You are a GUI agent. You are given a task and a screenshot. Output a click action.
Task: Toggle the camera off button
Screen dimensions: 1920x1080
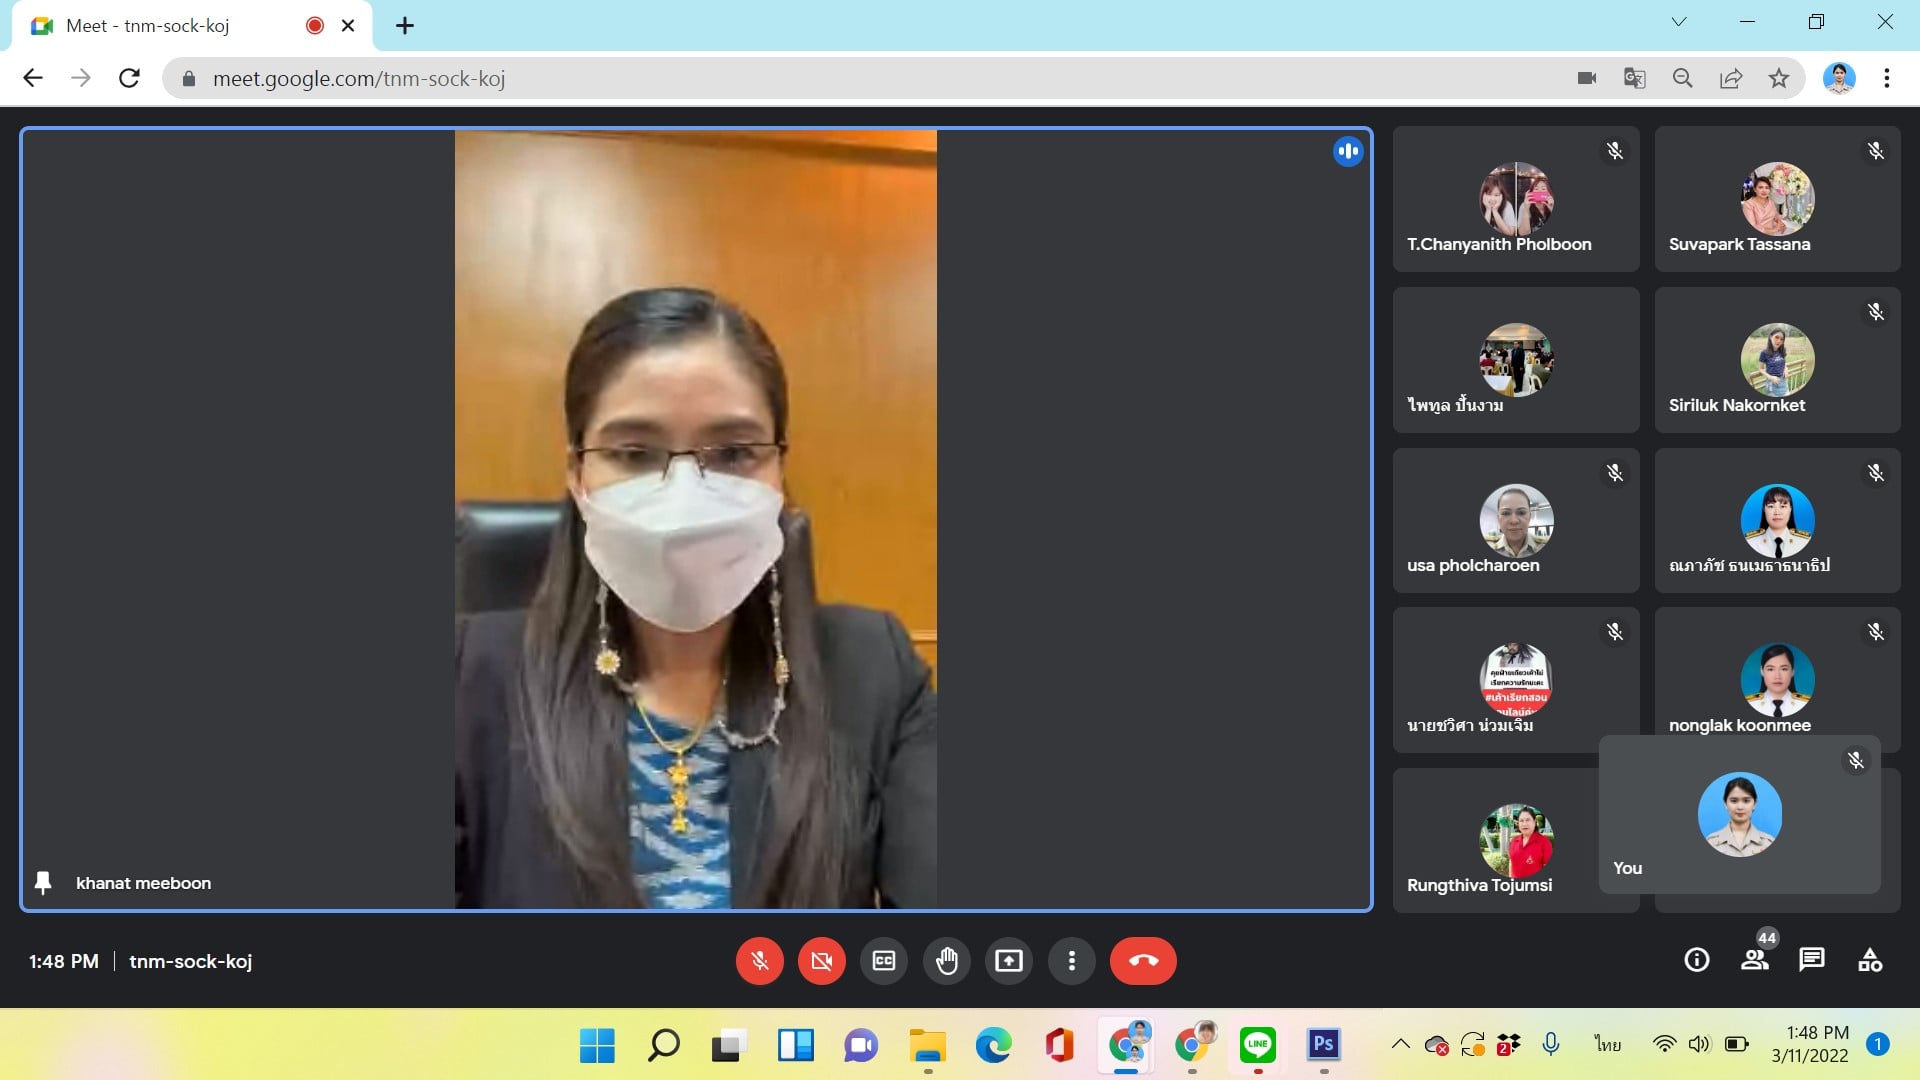pos(822,961)
